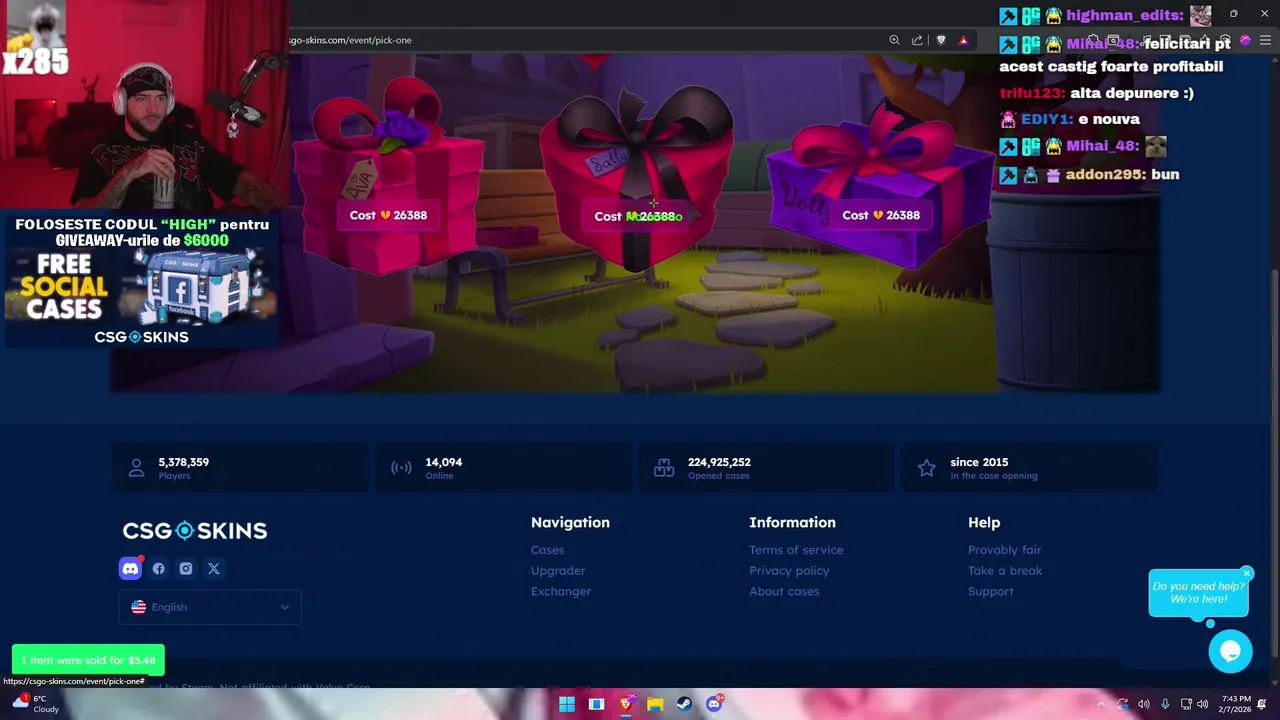Viewport: 1280px width, 720px height.
Task: Click the Help footer heading
Action: click(x=984, y=522)
